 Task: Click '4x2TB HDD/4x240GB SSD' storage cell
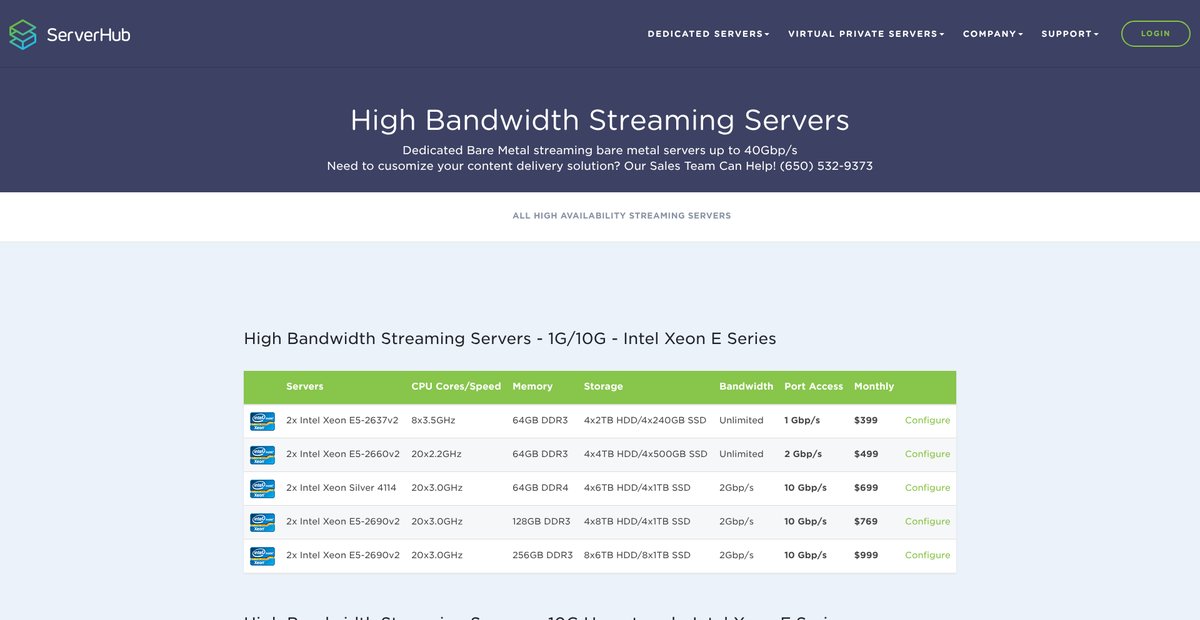[x=645, y=421]
